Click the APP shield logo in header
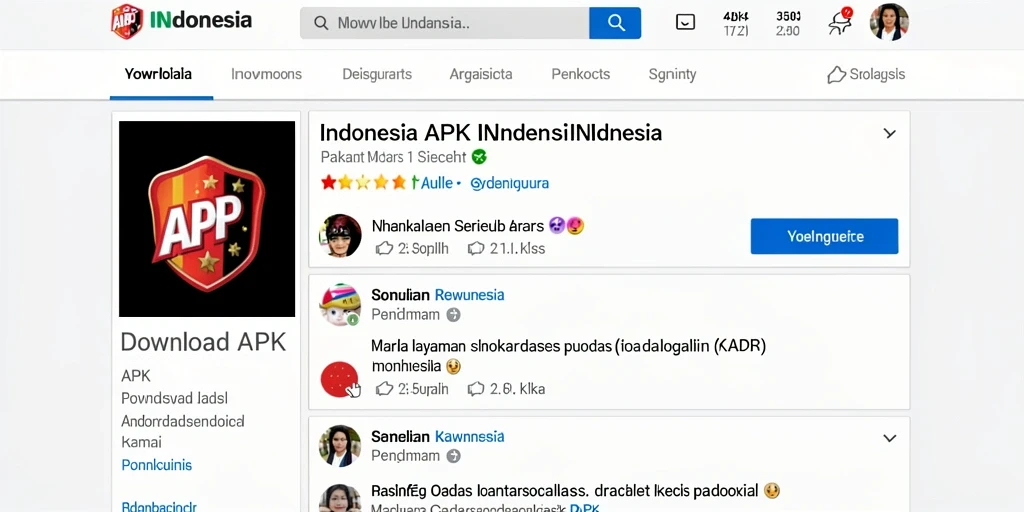Viewport: 1024px width, 512px height. [127, 21]
